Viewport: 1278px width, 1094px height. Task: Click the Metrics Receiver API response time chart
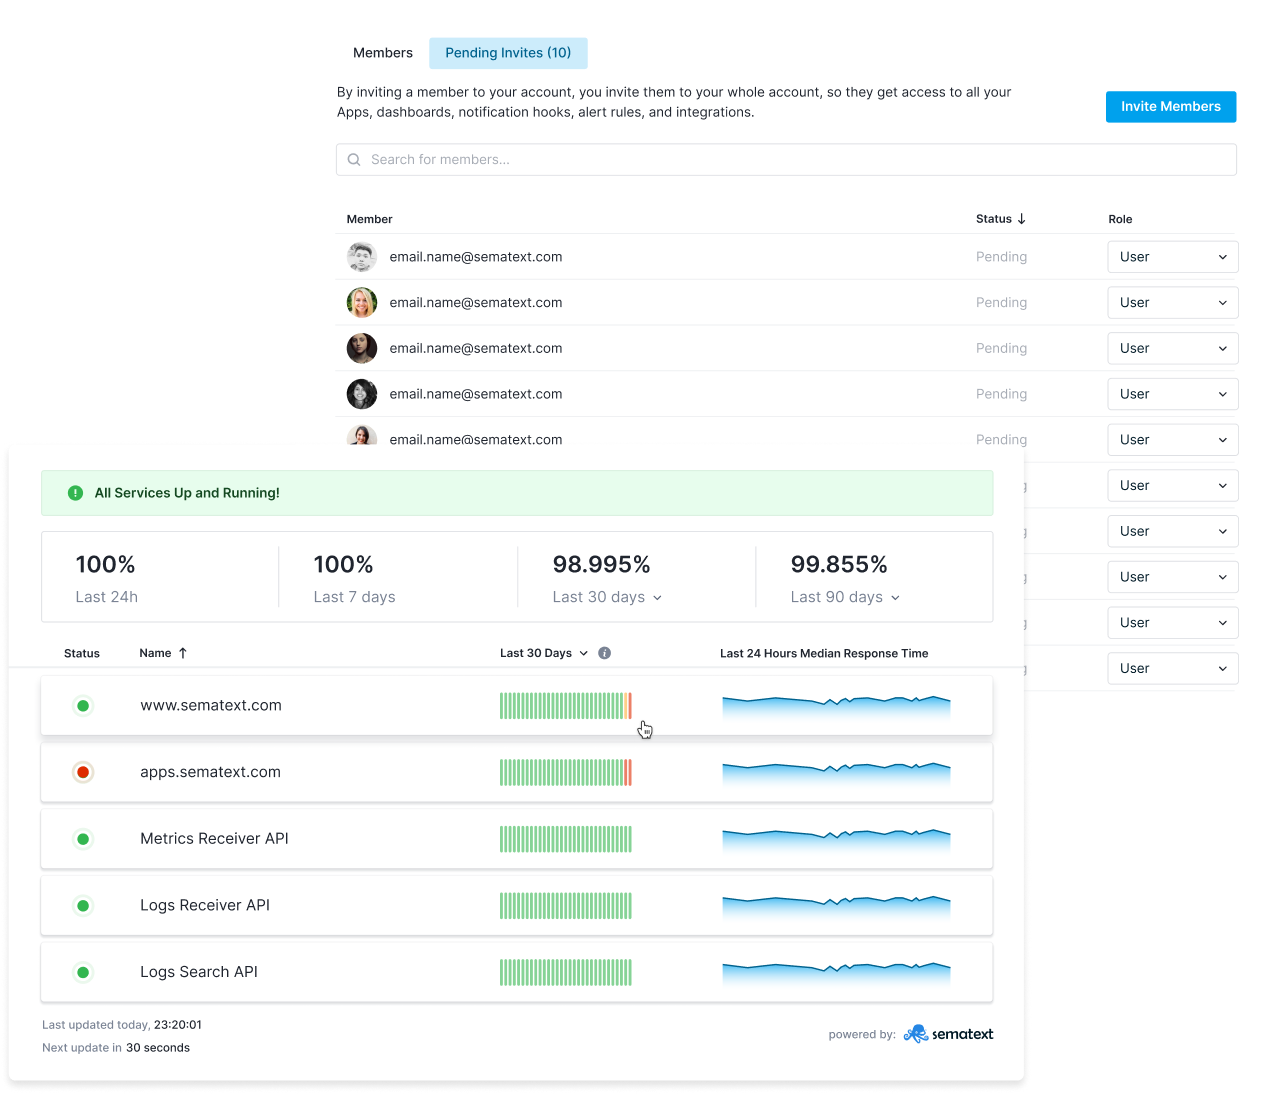pyautogui.click(x=836, y=840)
